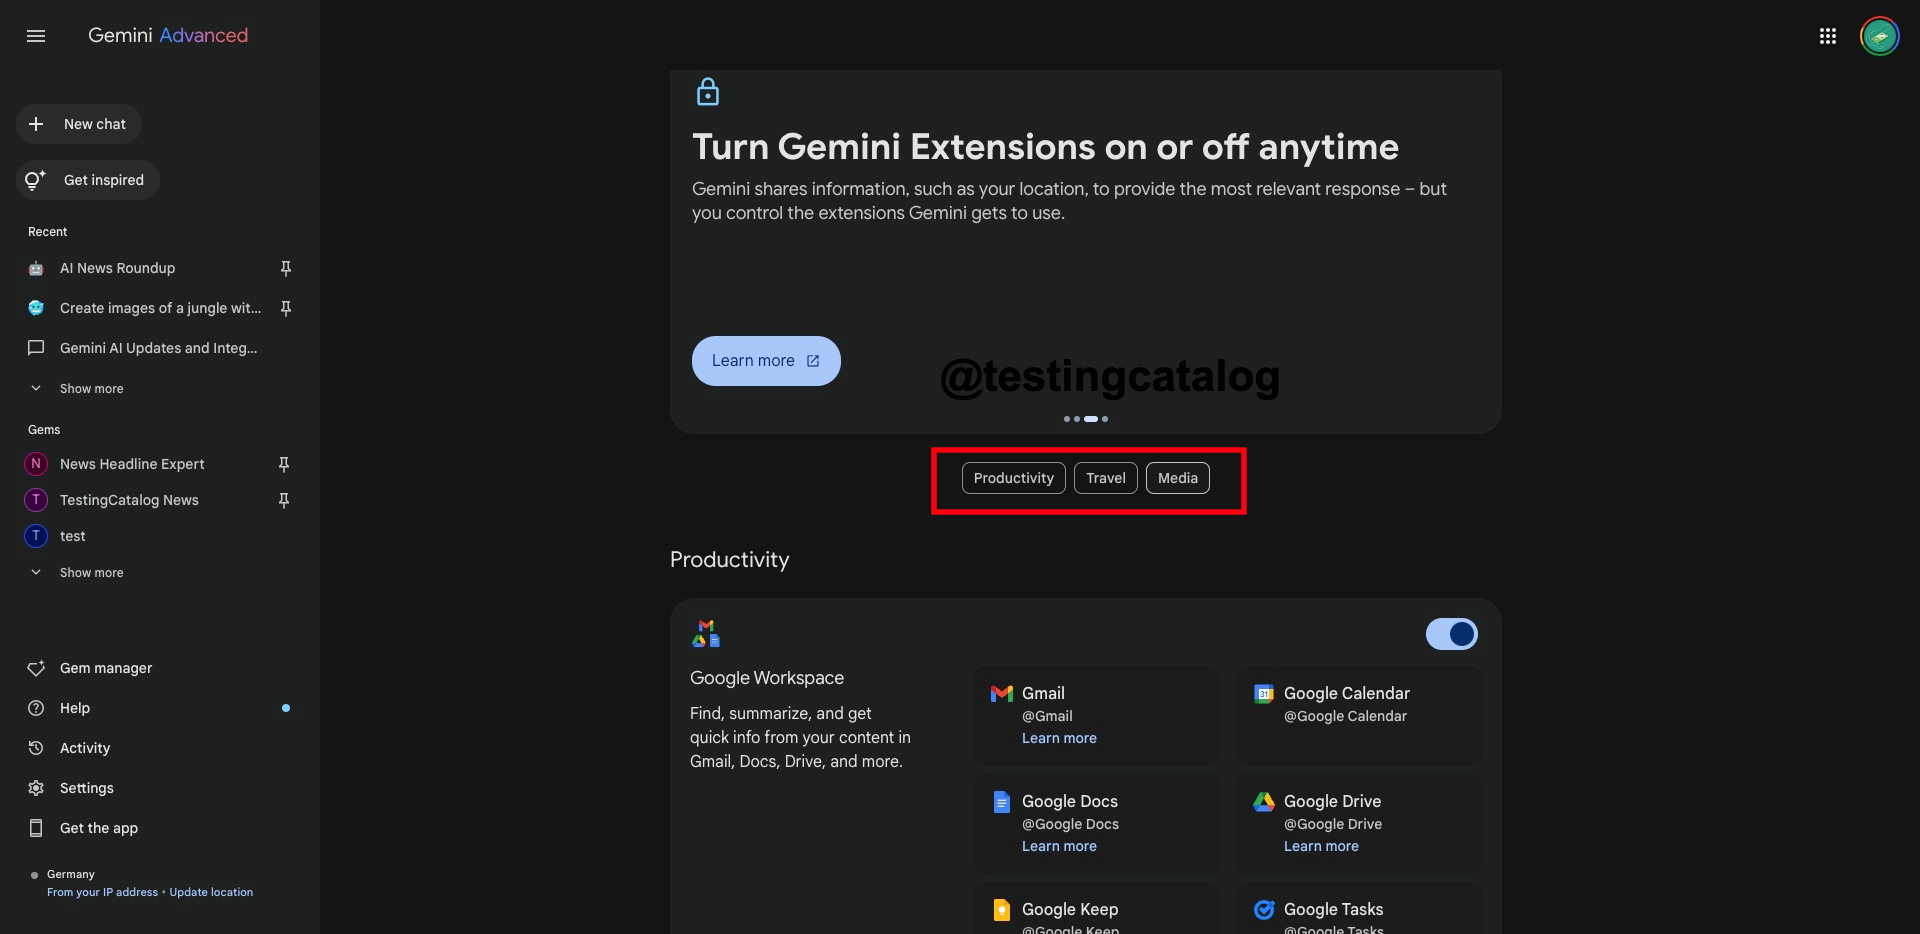Open the Google apps grid
The width and height of the screenshot is (1920, 934).
pos(1828,36)
